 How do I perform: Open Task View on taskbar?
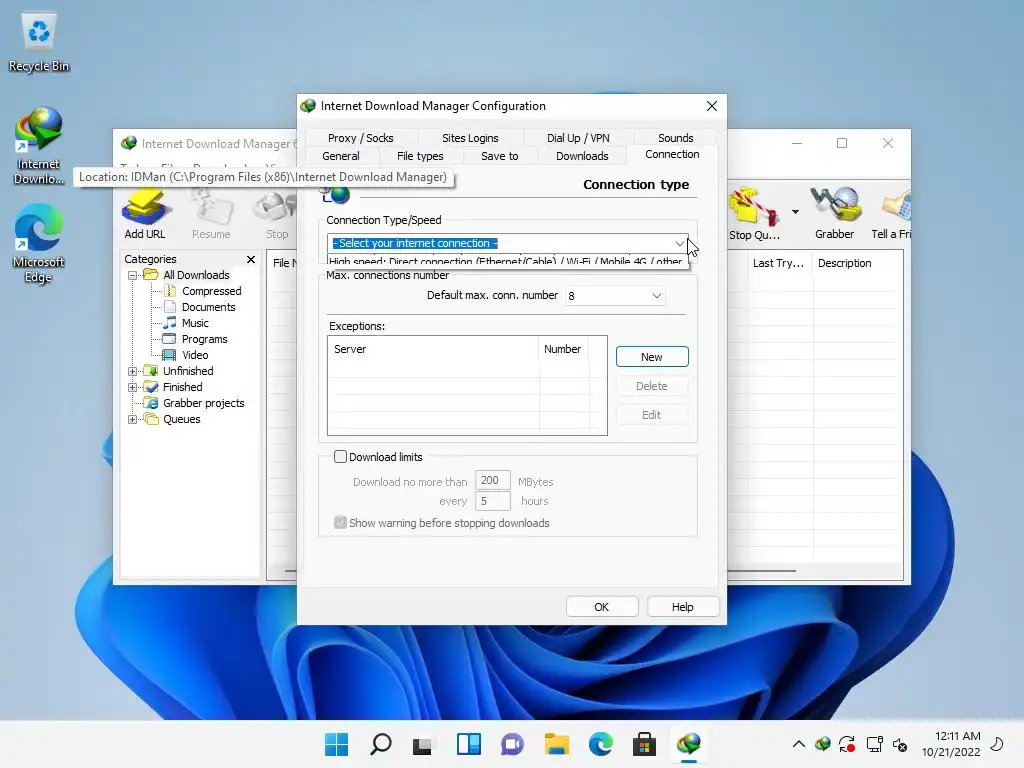coord(423,744)
